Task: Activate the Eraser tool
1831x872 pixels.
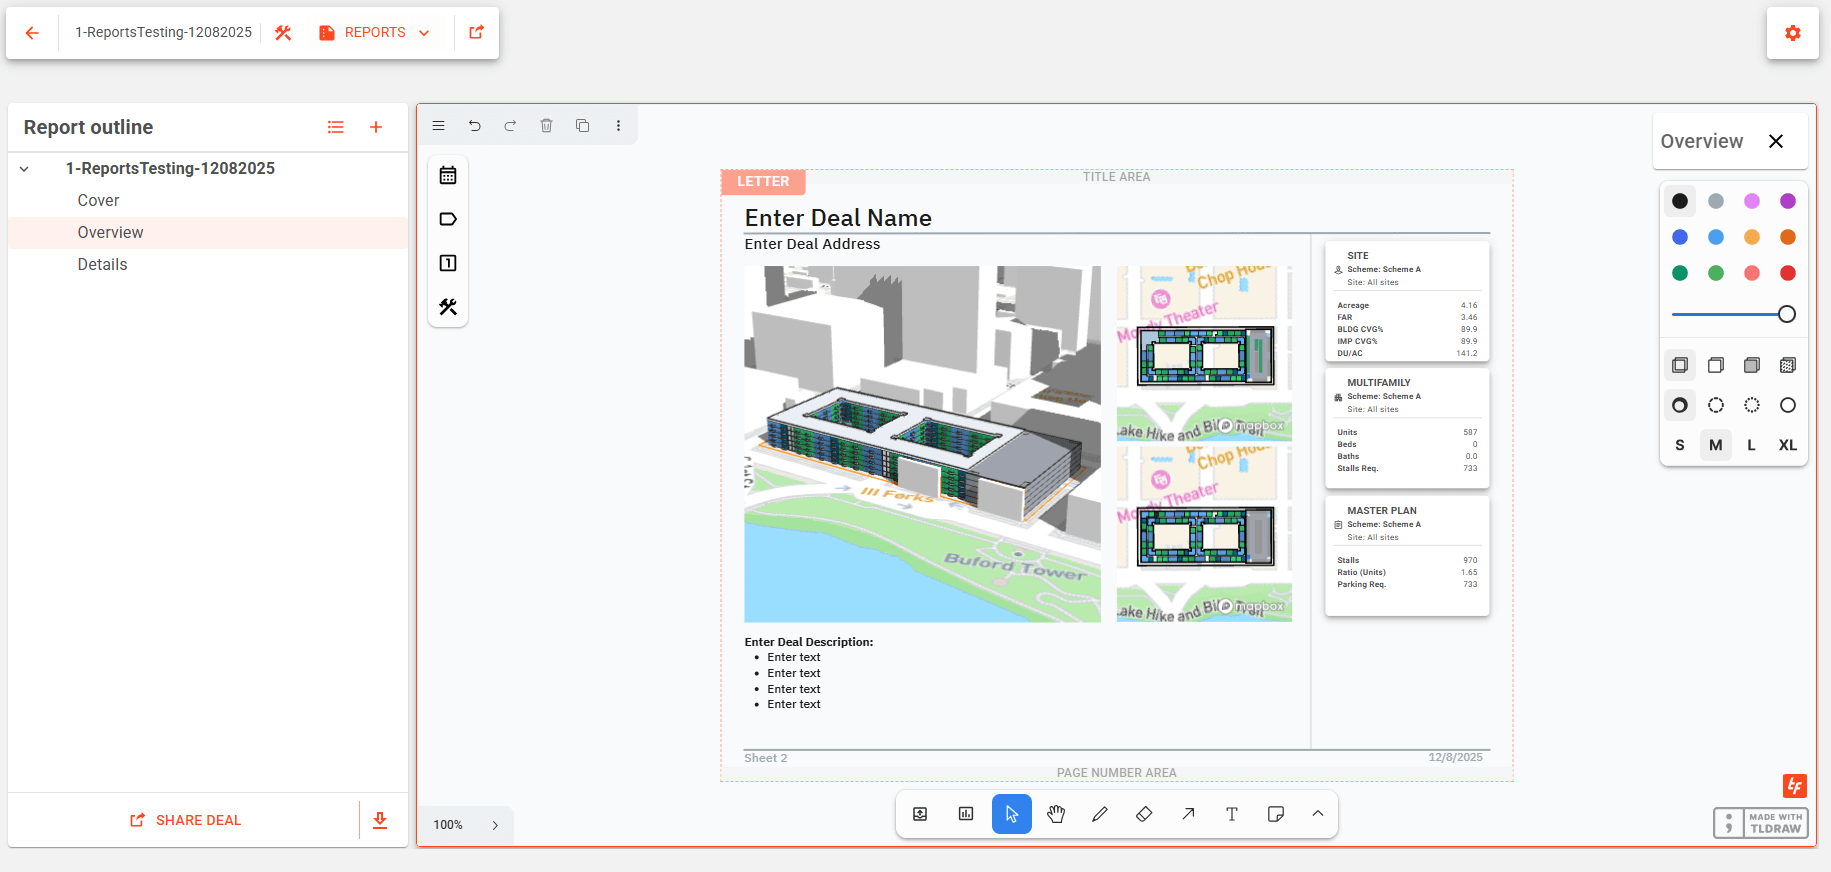Action: pos(1144,814)
